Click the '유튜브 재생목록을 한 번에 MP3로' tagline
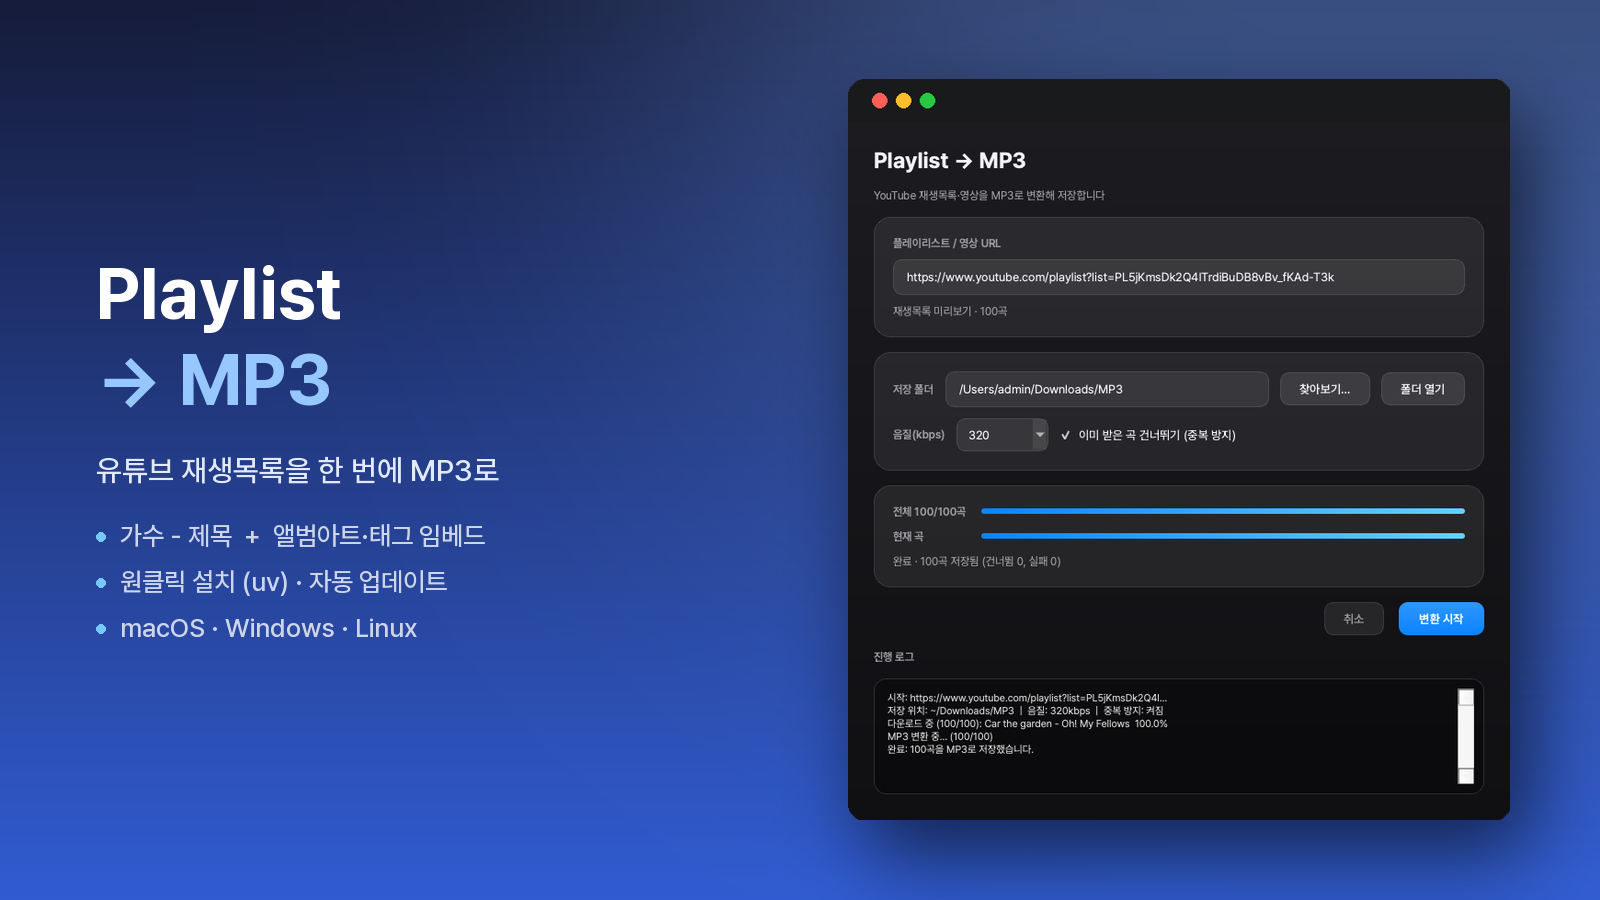 [x=298, y=470]
